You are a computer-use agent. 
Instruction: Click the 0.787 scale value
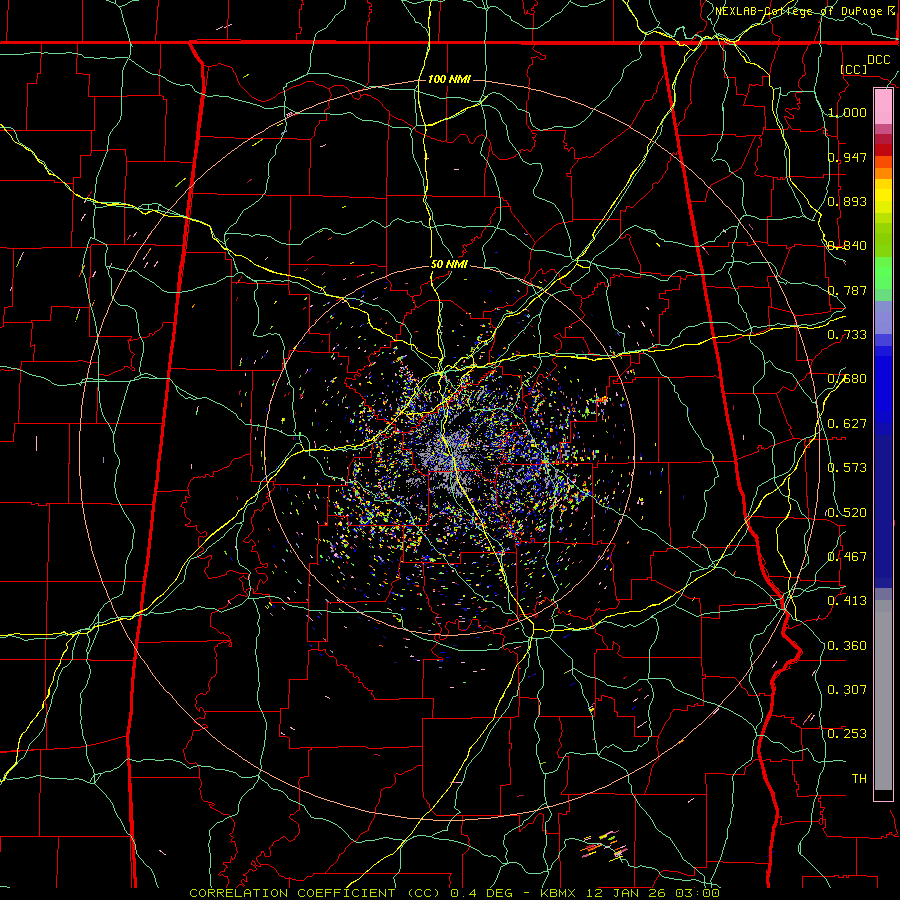[x=847, y=290]
